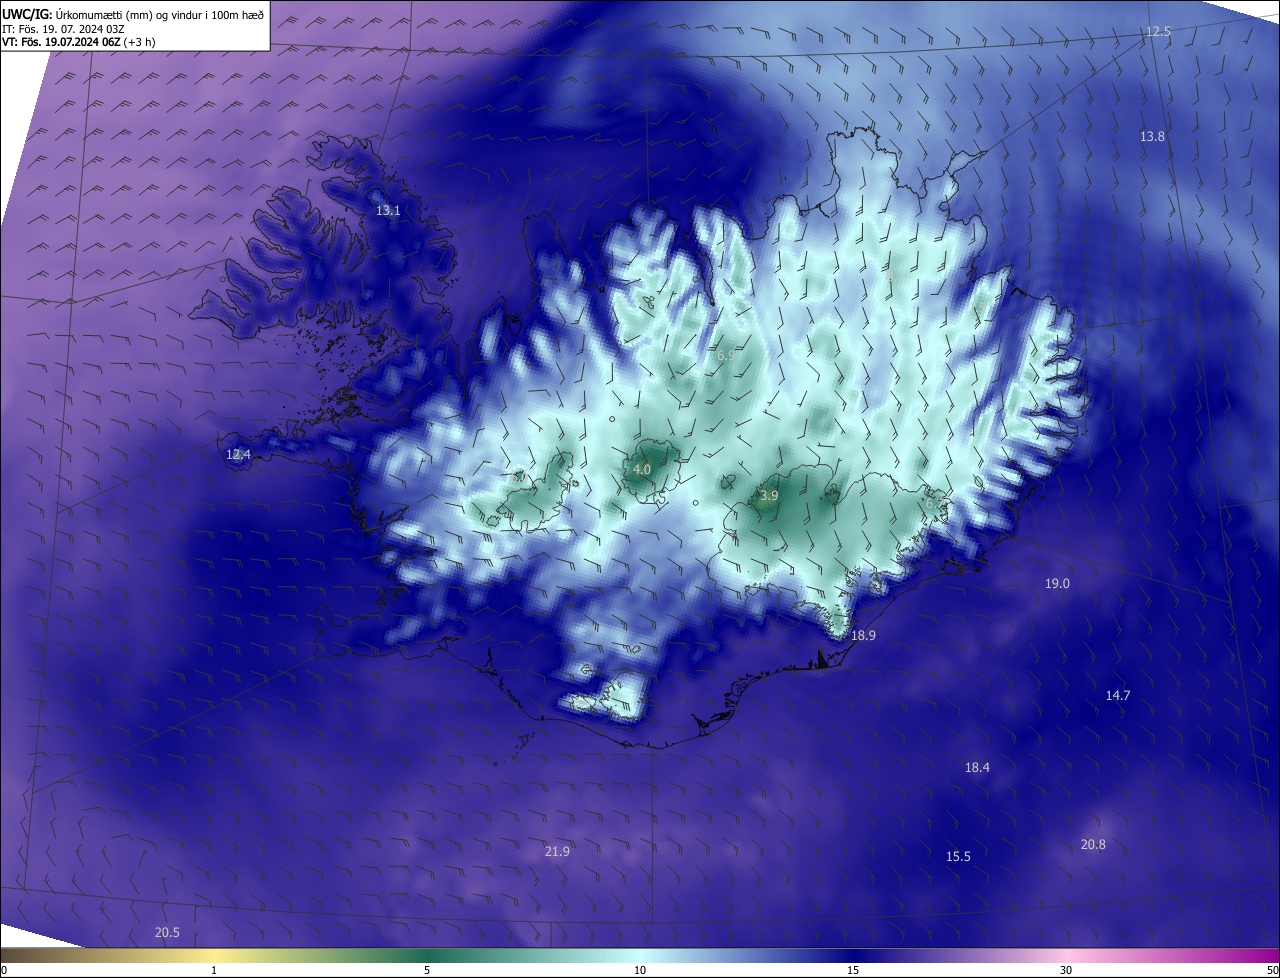
Task: Click the 13.1 value over the Westfjords
Action: pyautogui.click(x=388, y=211)
